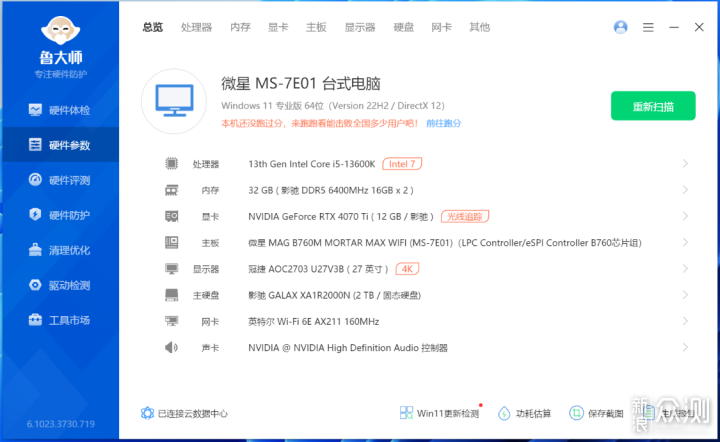Image resolution: width=720 pixels, height=442 pixels.
Task: Click the 13th Gen Intel Core i5-13600K text
Action: pyautogui.click(x=312, y=164)
